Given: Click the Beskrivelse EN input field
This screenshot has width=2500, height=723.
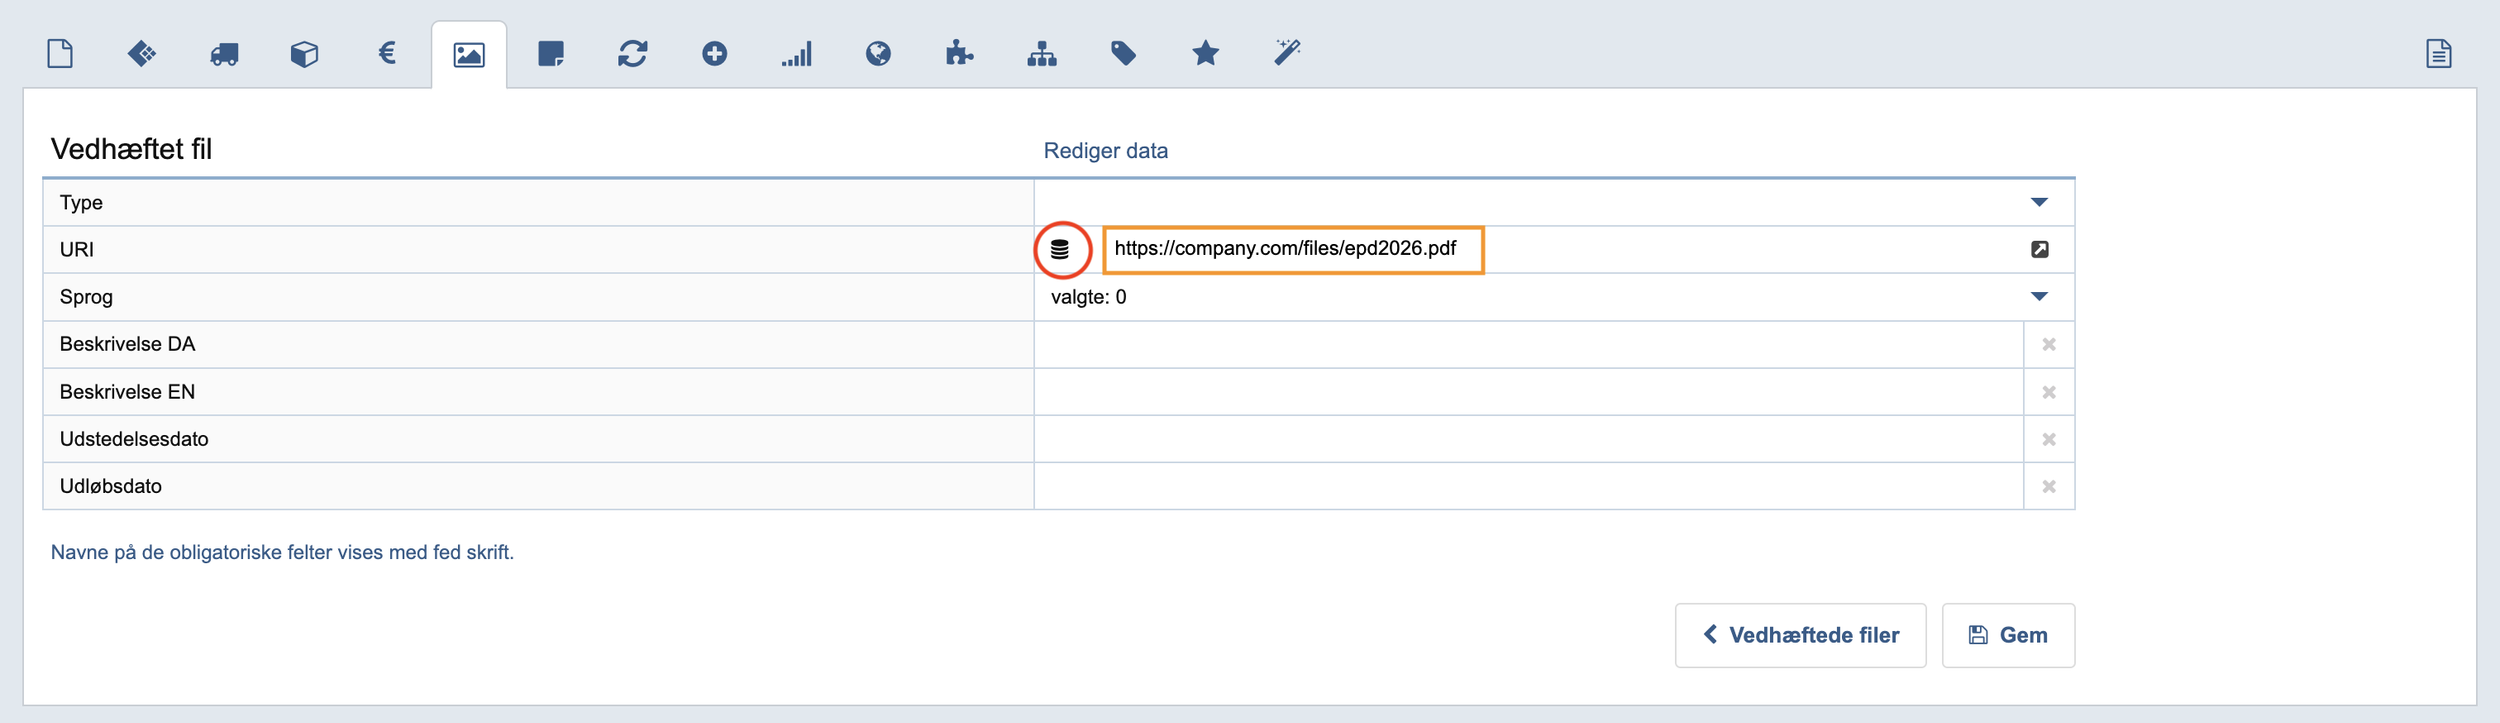Looking at the screenshot, I should point(1528,392).
